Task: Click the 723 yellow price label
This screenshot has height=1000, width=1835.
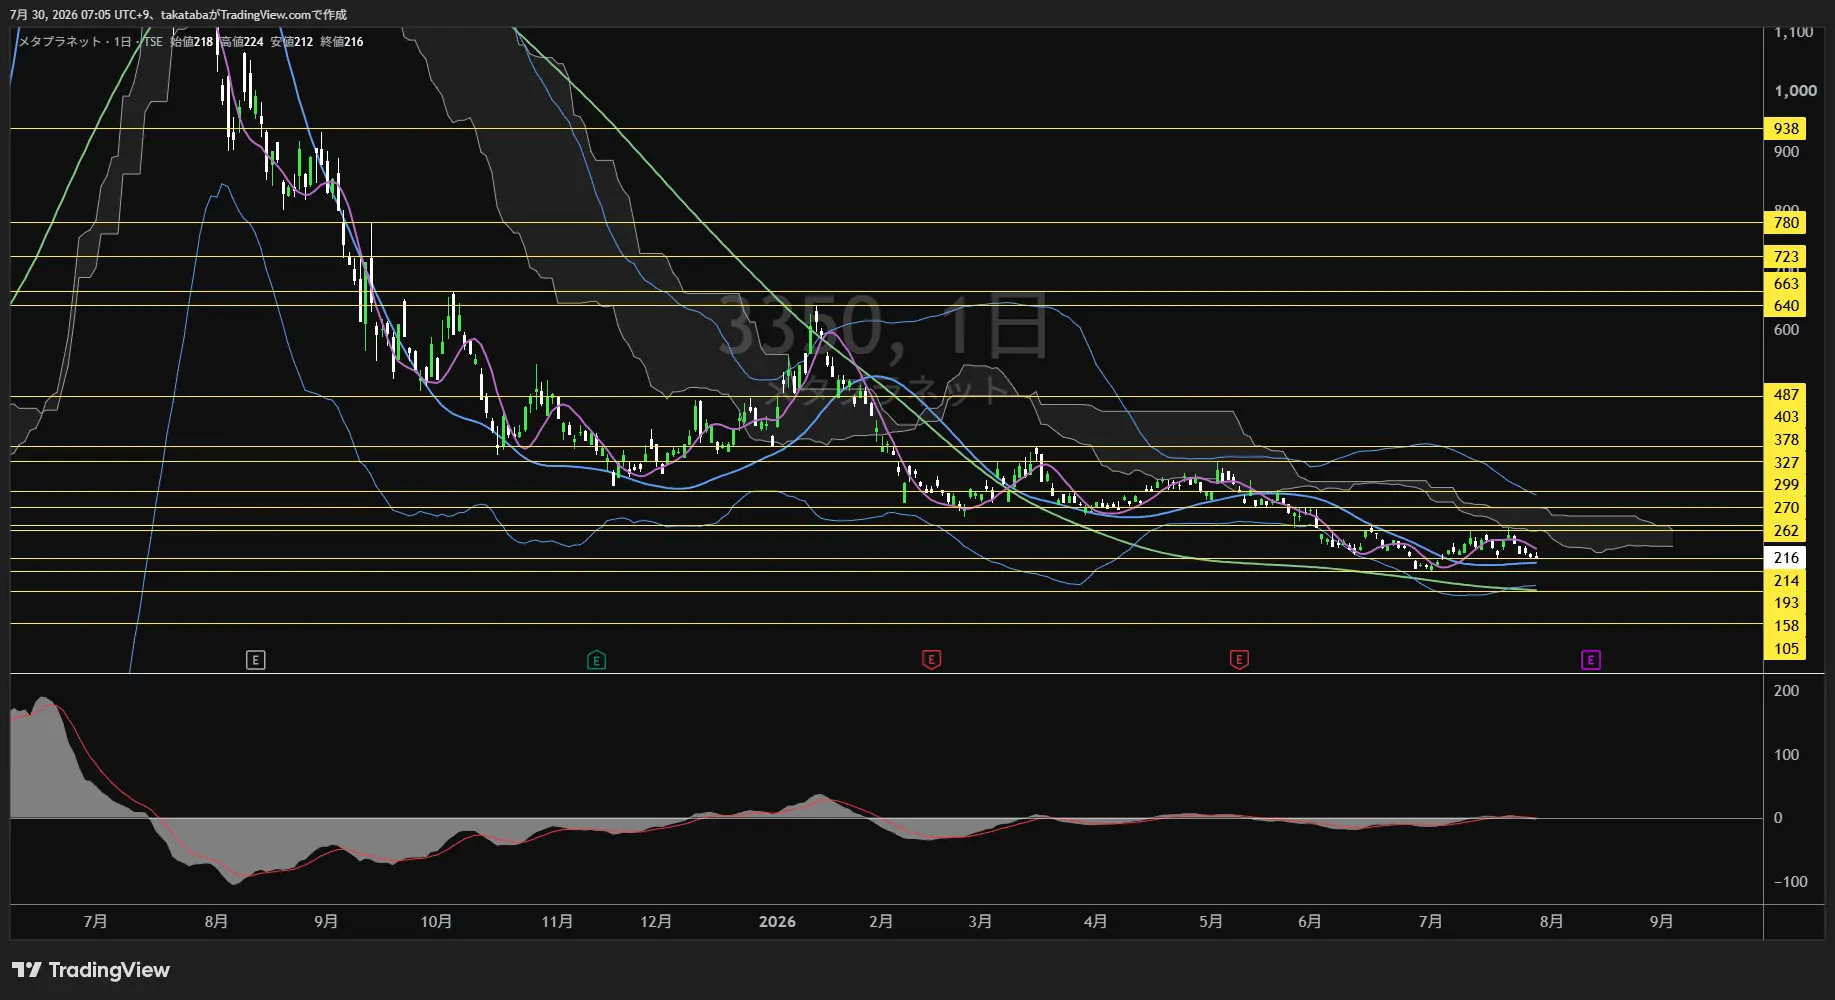Action: 1785,257
